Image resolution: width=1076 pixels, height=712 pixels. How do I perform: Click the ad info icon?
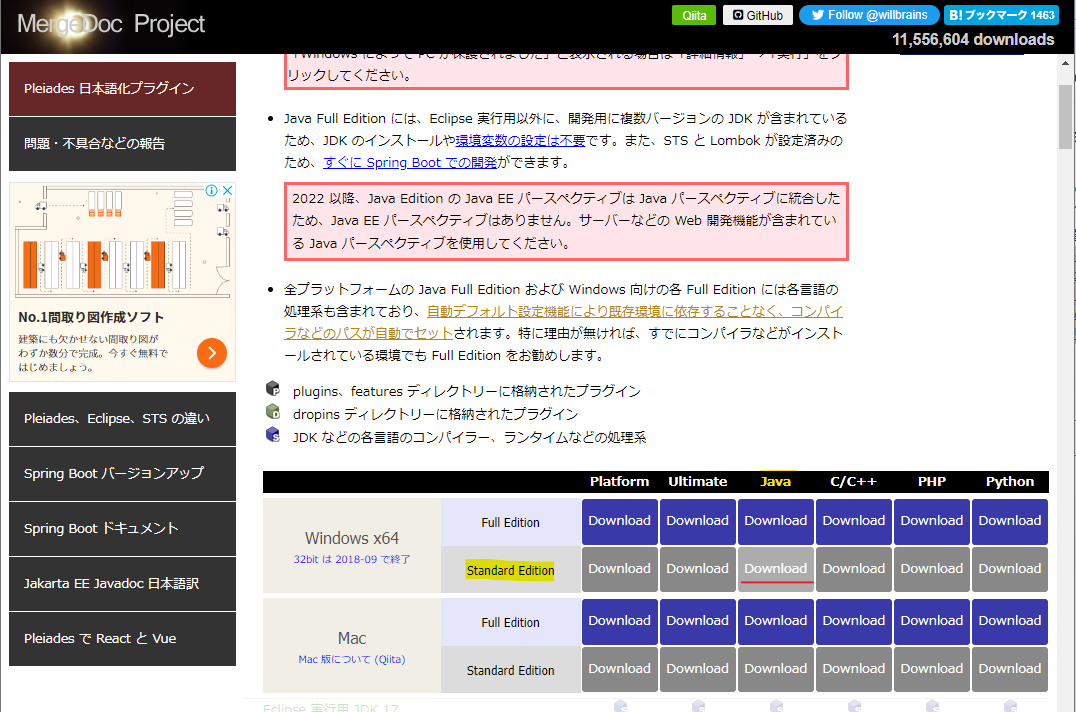point(212,190)
